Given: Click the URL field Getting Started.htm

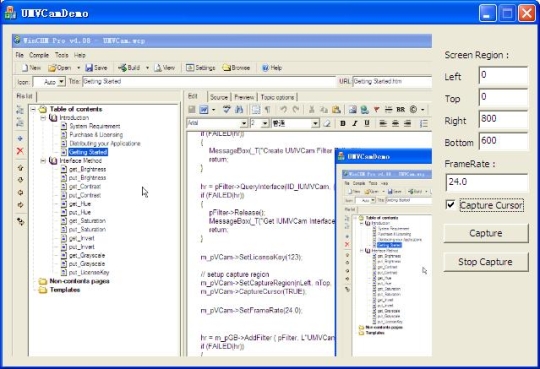Looking at the screenshot, I should pyautogui.click(x=392, y=82).
